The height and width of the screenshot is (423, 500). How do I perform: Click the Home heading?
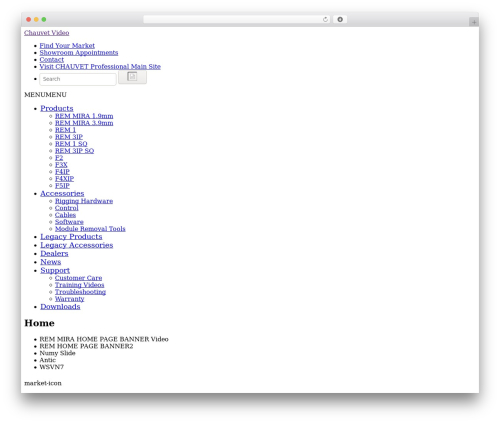39,323
